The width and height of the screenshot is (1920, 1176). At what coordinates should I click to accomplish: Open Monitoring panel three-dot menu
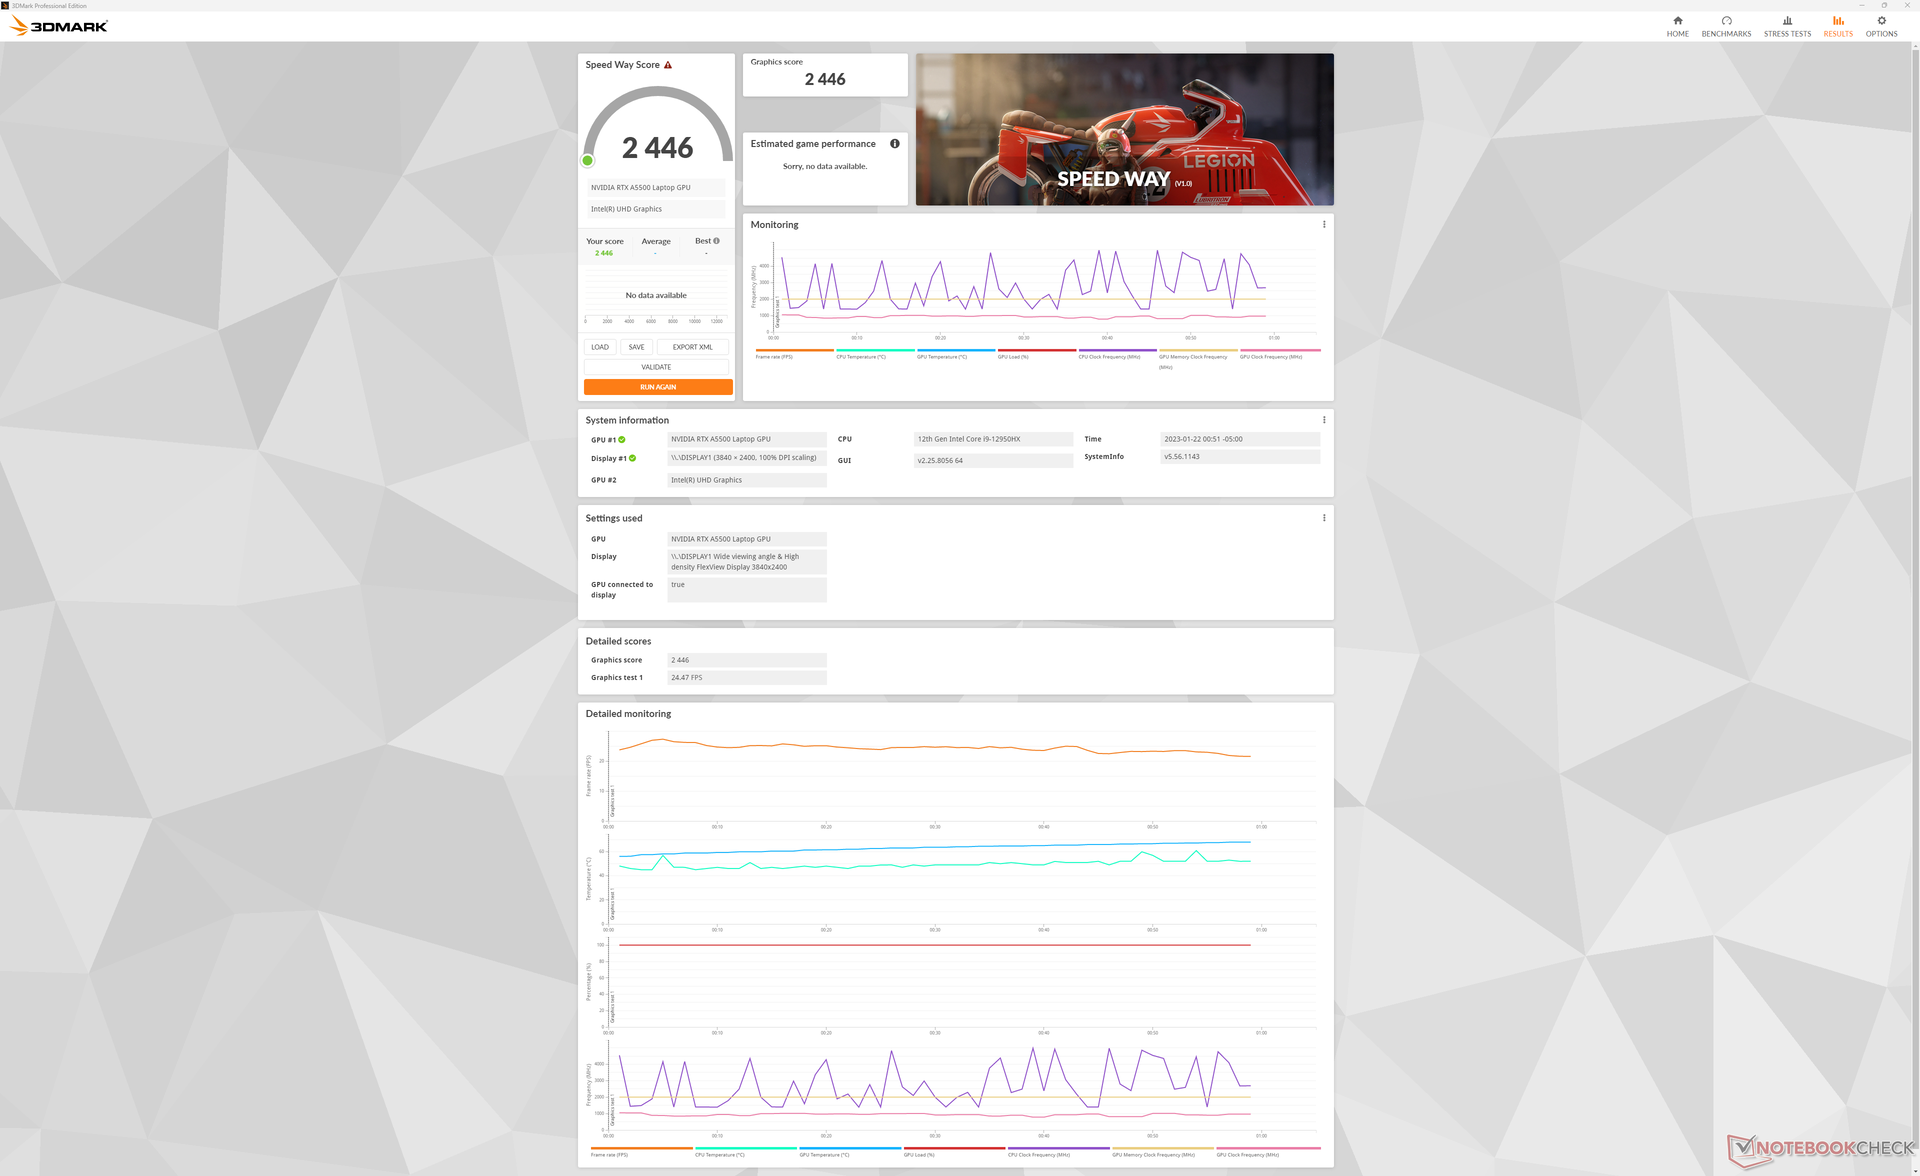[1324, 225]
